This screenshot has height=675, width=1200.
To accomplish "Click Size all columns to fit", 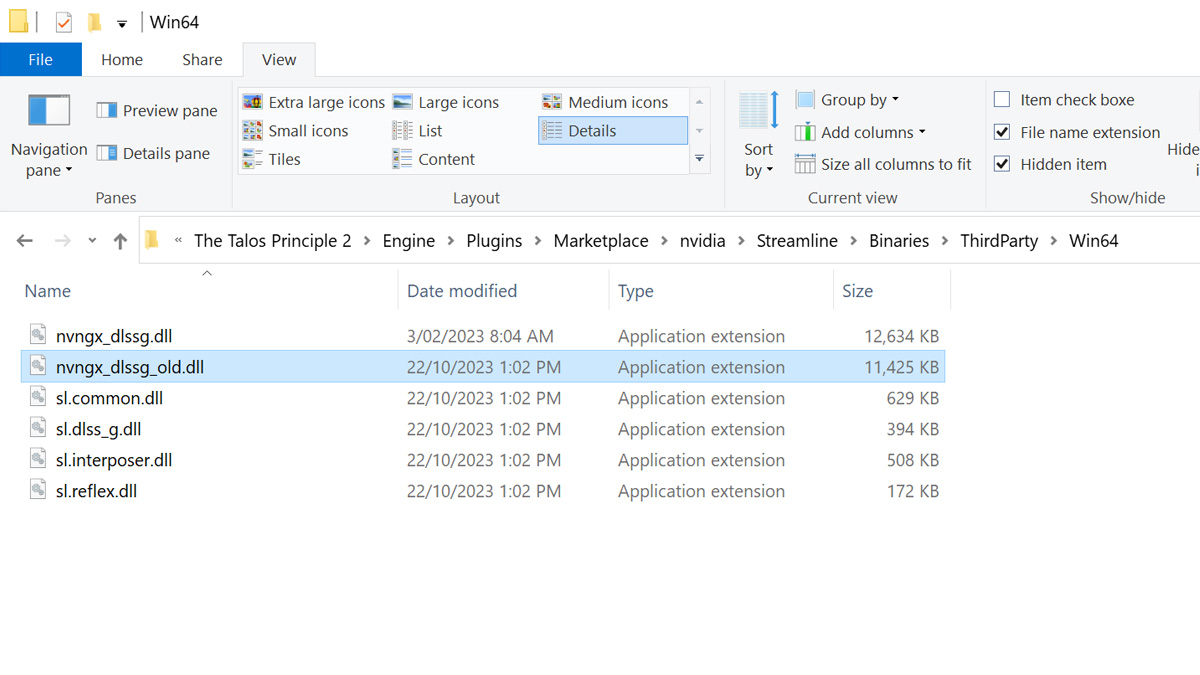I will (x=883, y=164).
